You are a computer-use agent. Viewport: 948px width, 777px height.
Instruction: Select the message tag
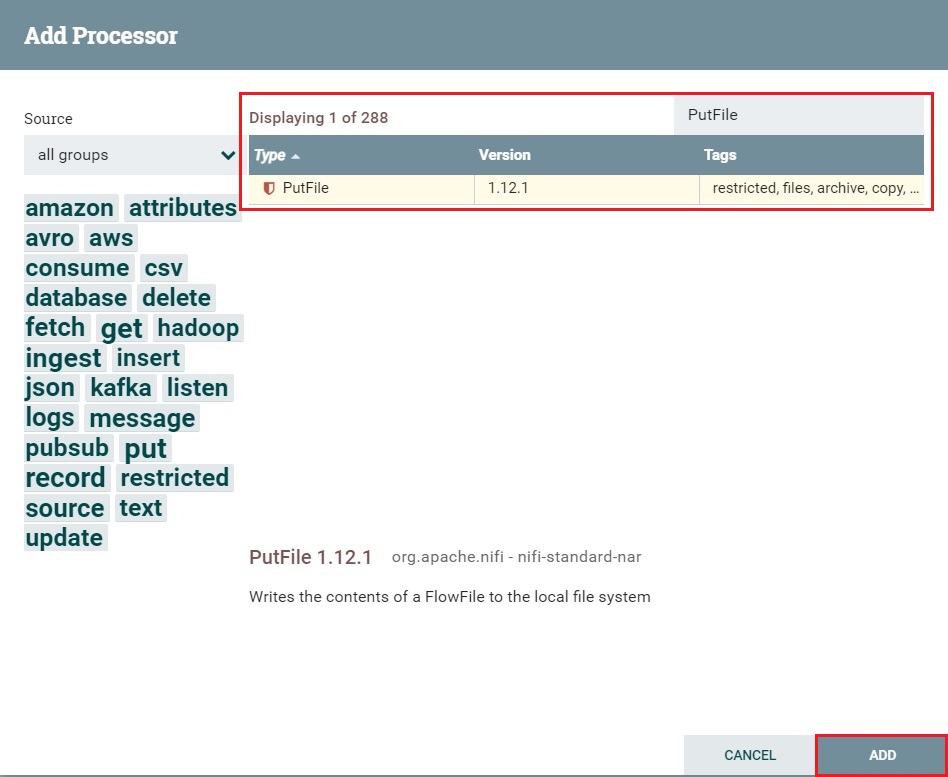pos(142,418)
